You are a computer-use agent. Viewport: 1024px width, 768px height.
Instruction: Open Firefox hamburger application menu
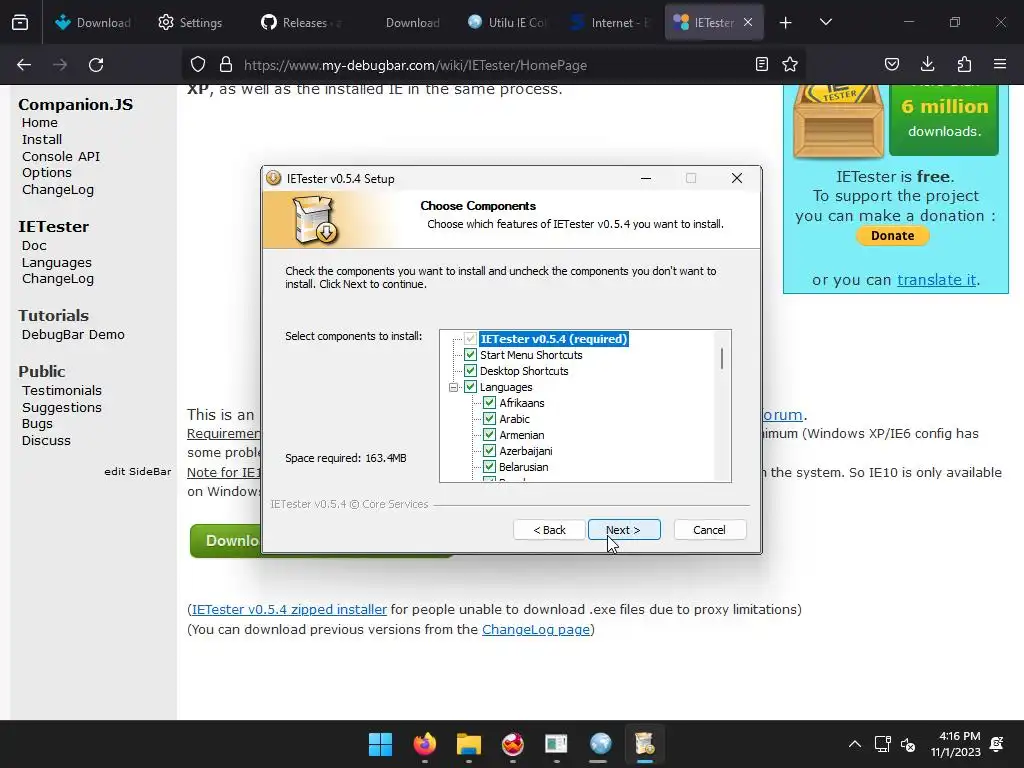point(1000,64)
